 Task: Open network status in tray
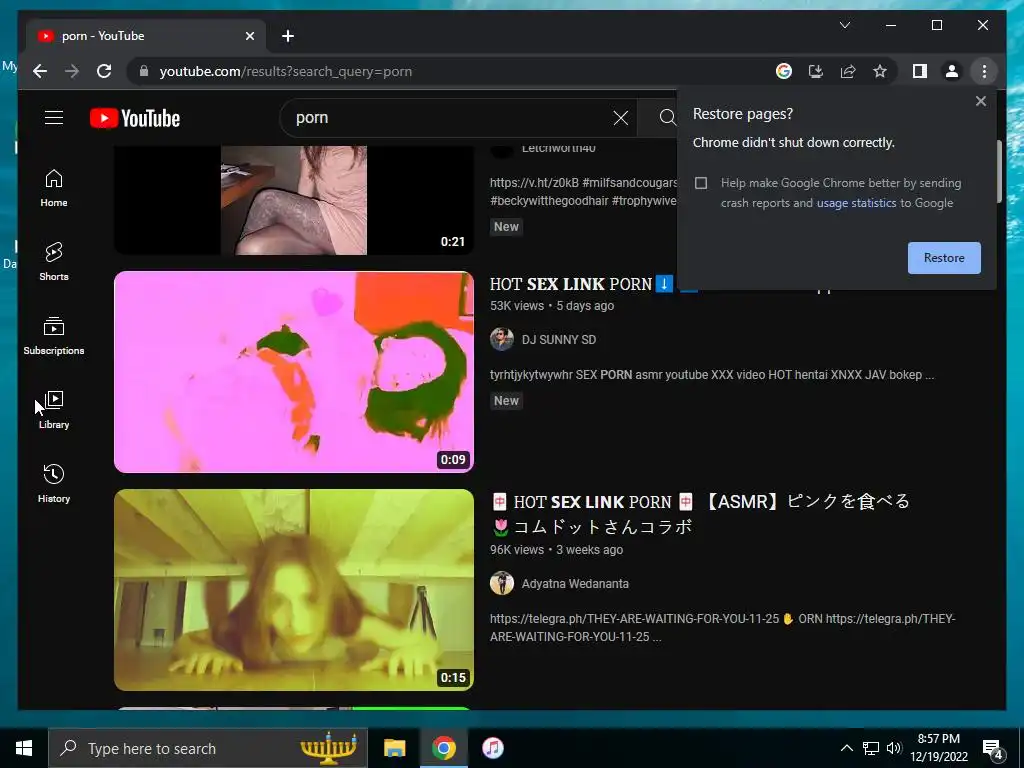pyautogui.click(x=871, y=748)
